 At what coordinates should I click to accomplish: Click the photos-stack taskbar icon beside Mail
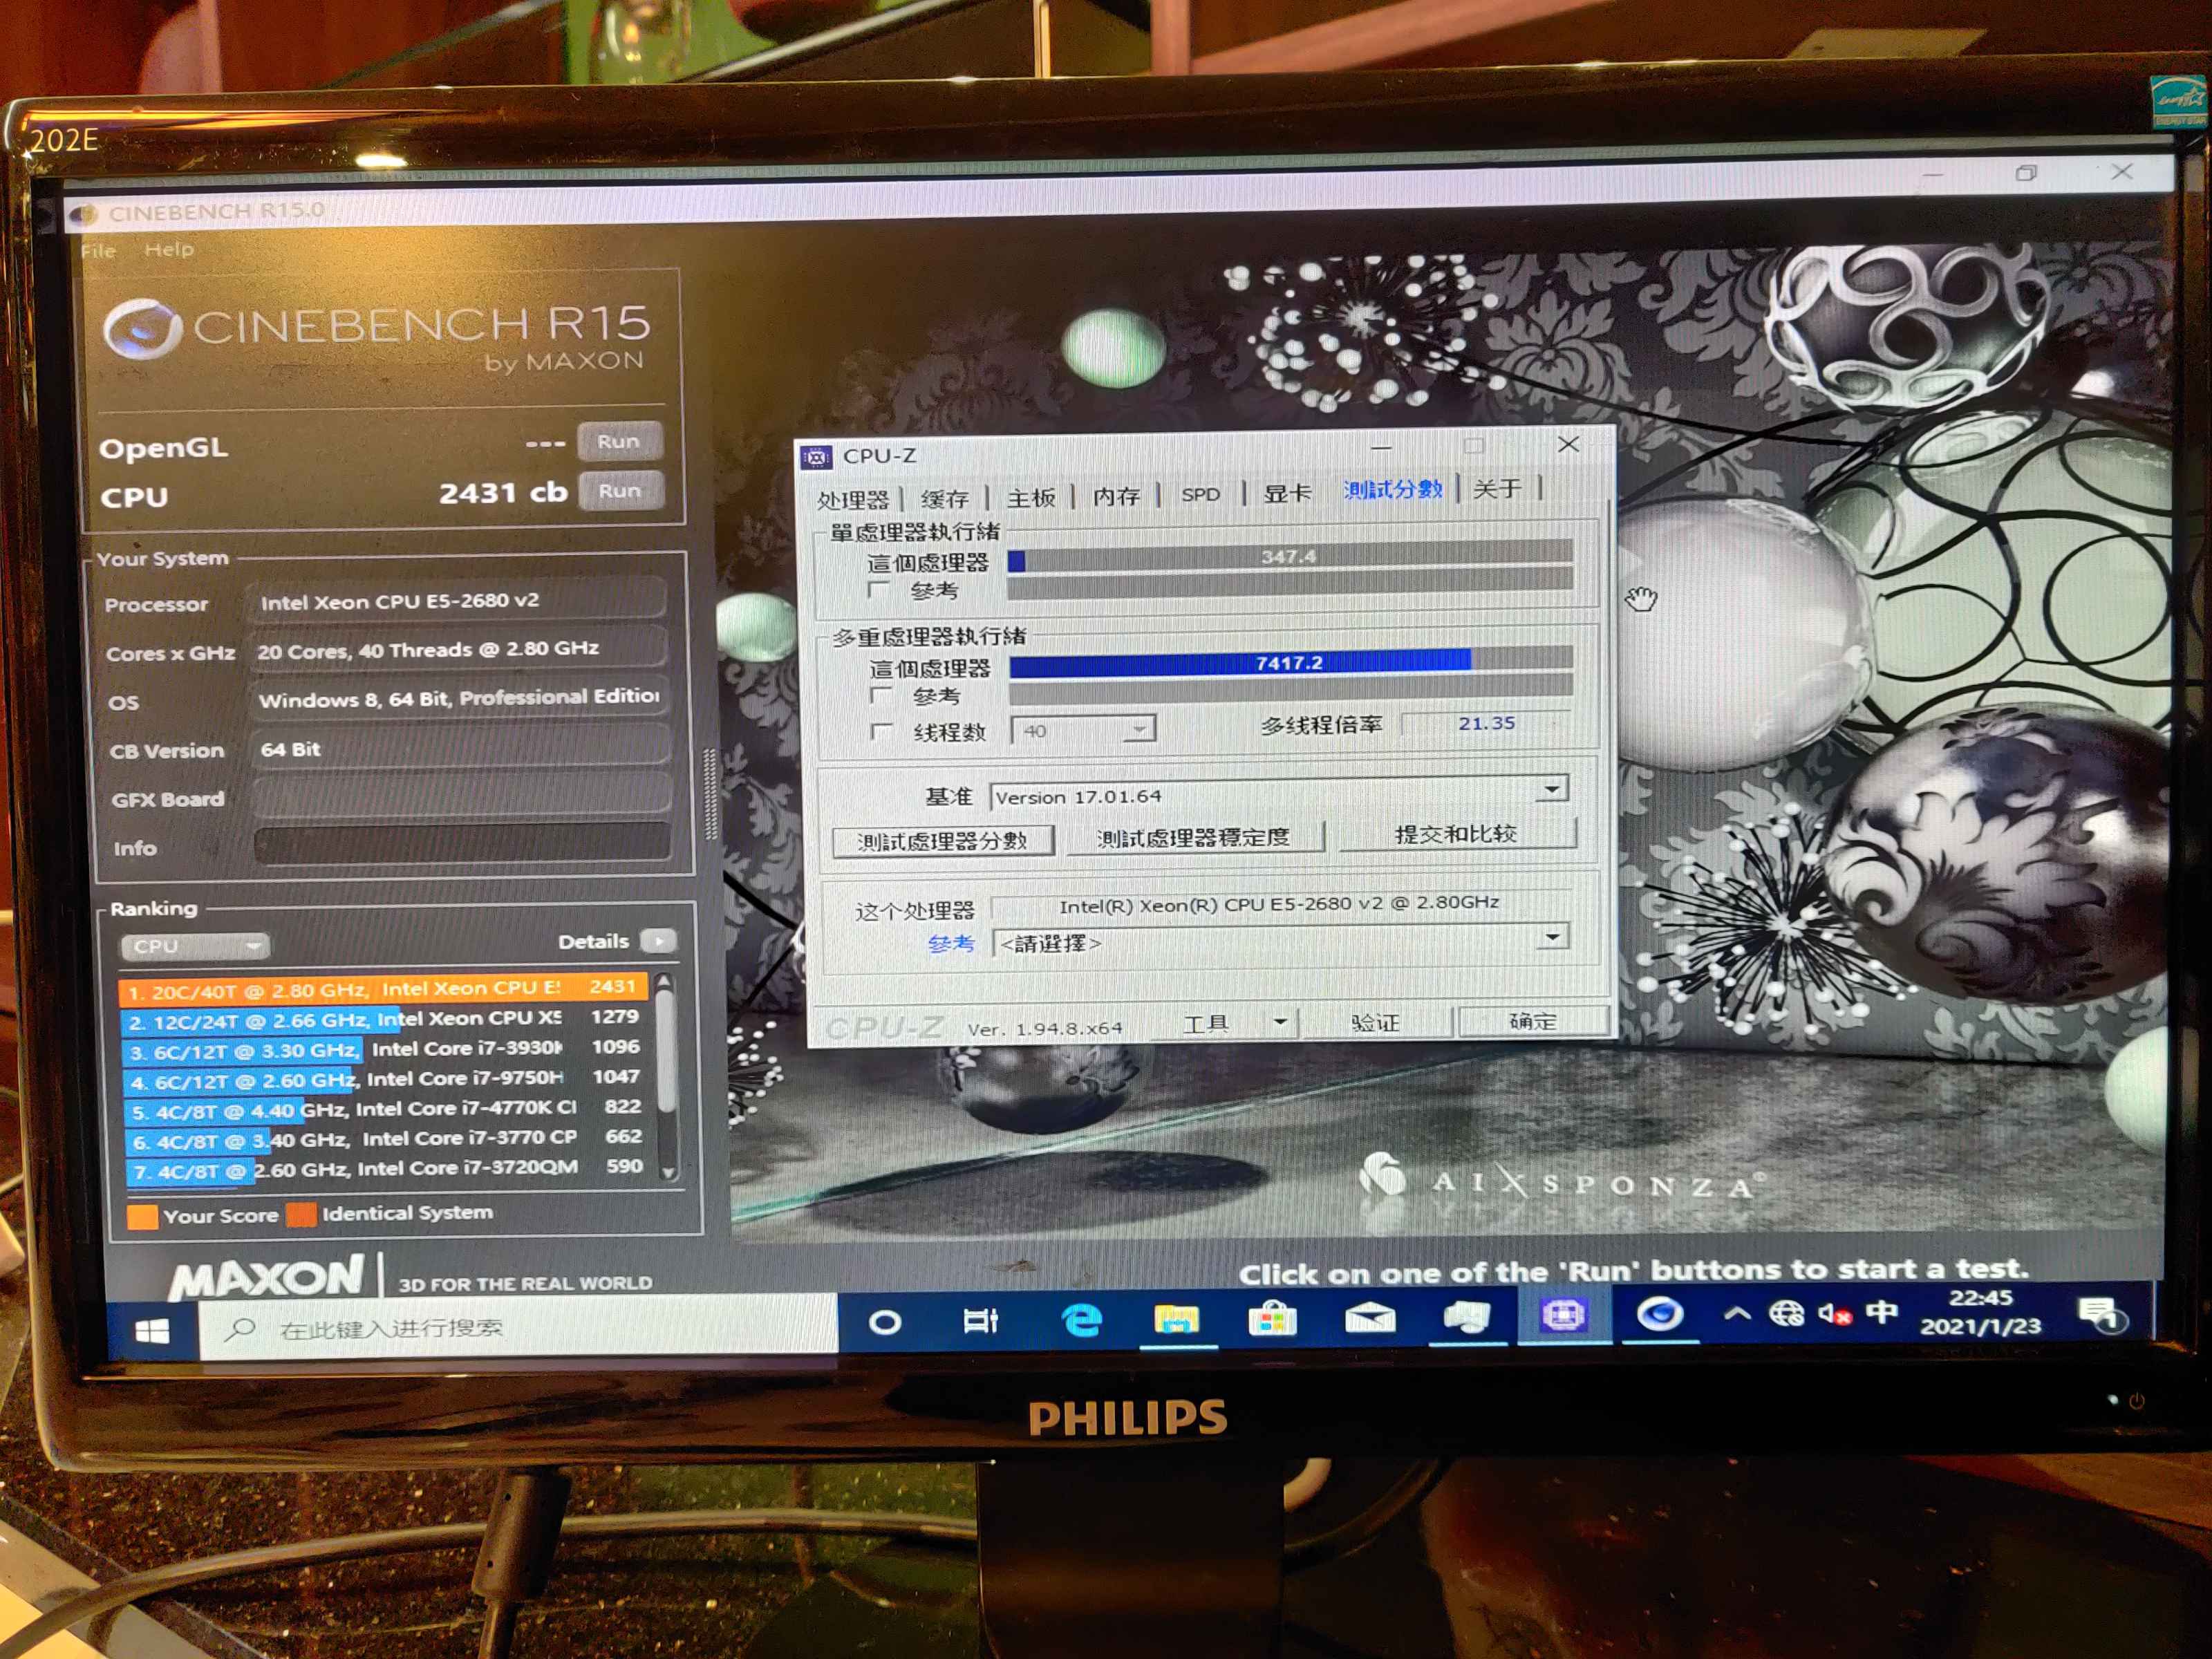tap(1466, 1316)
